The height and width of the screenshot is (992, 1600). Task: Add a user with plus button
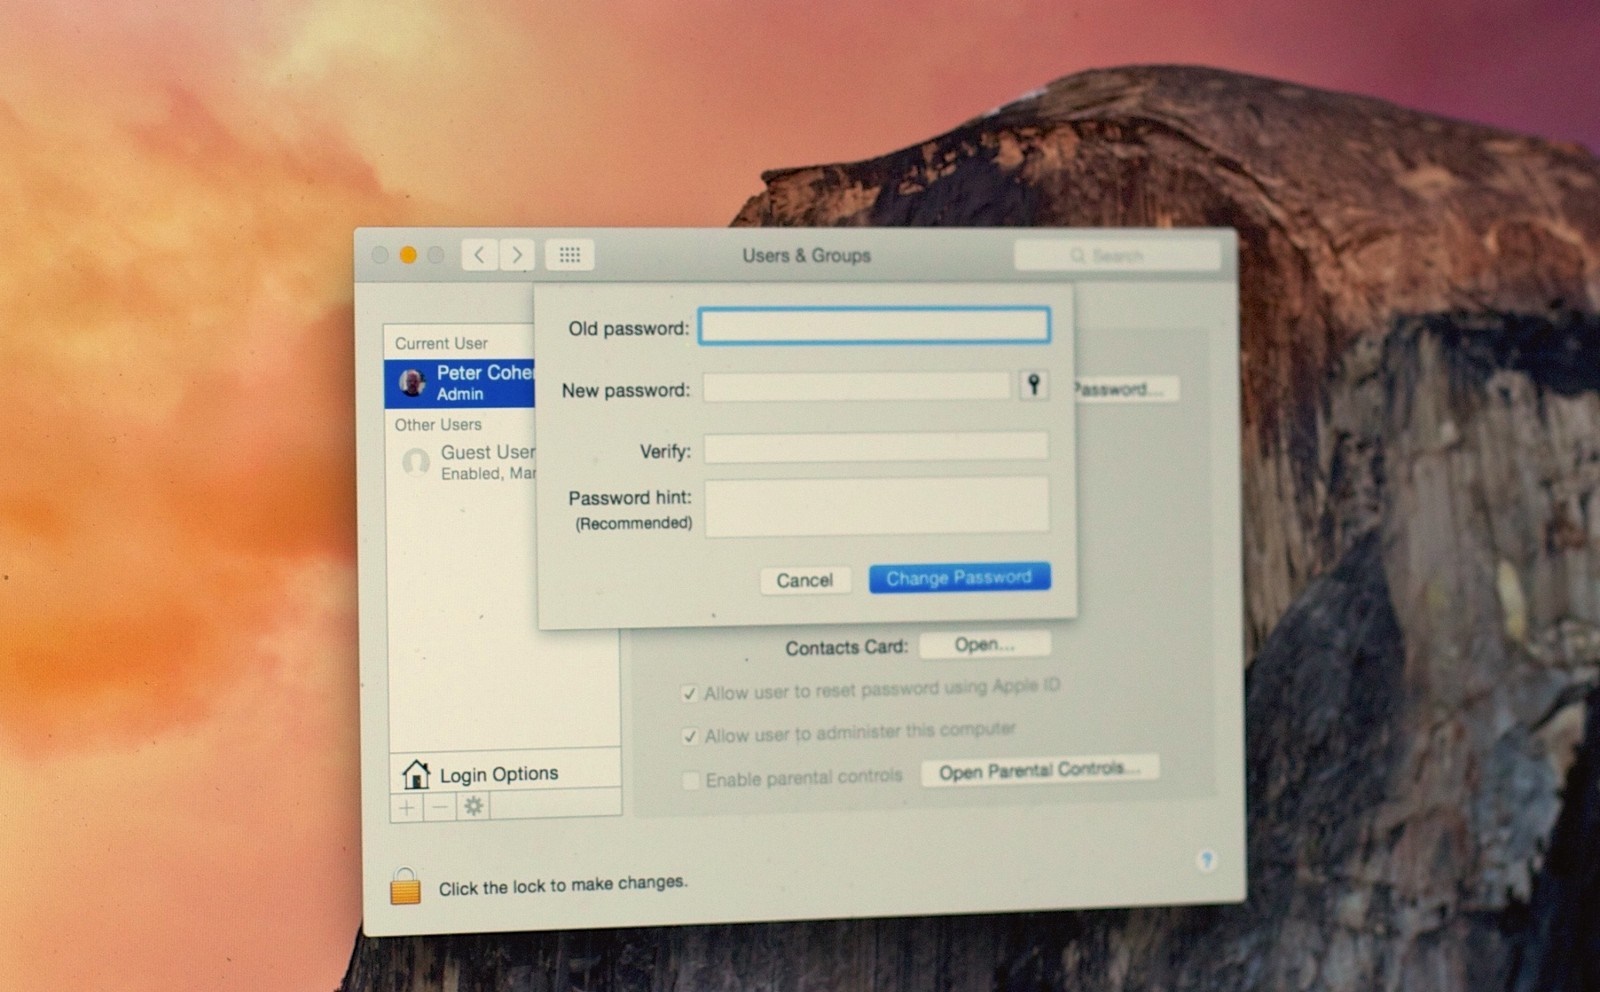[x=407, y=807]
